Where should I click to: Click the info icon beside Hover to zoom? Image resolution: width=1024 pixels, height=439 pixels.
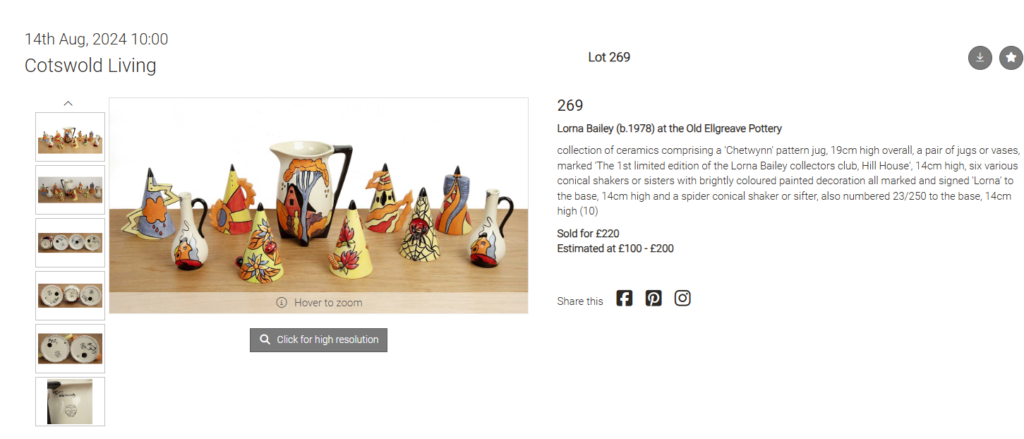point(281,302)
